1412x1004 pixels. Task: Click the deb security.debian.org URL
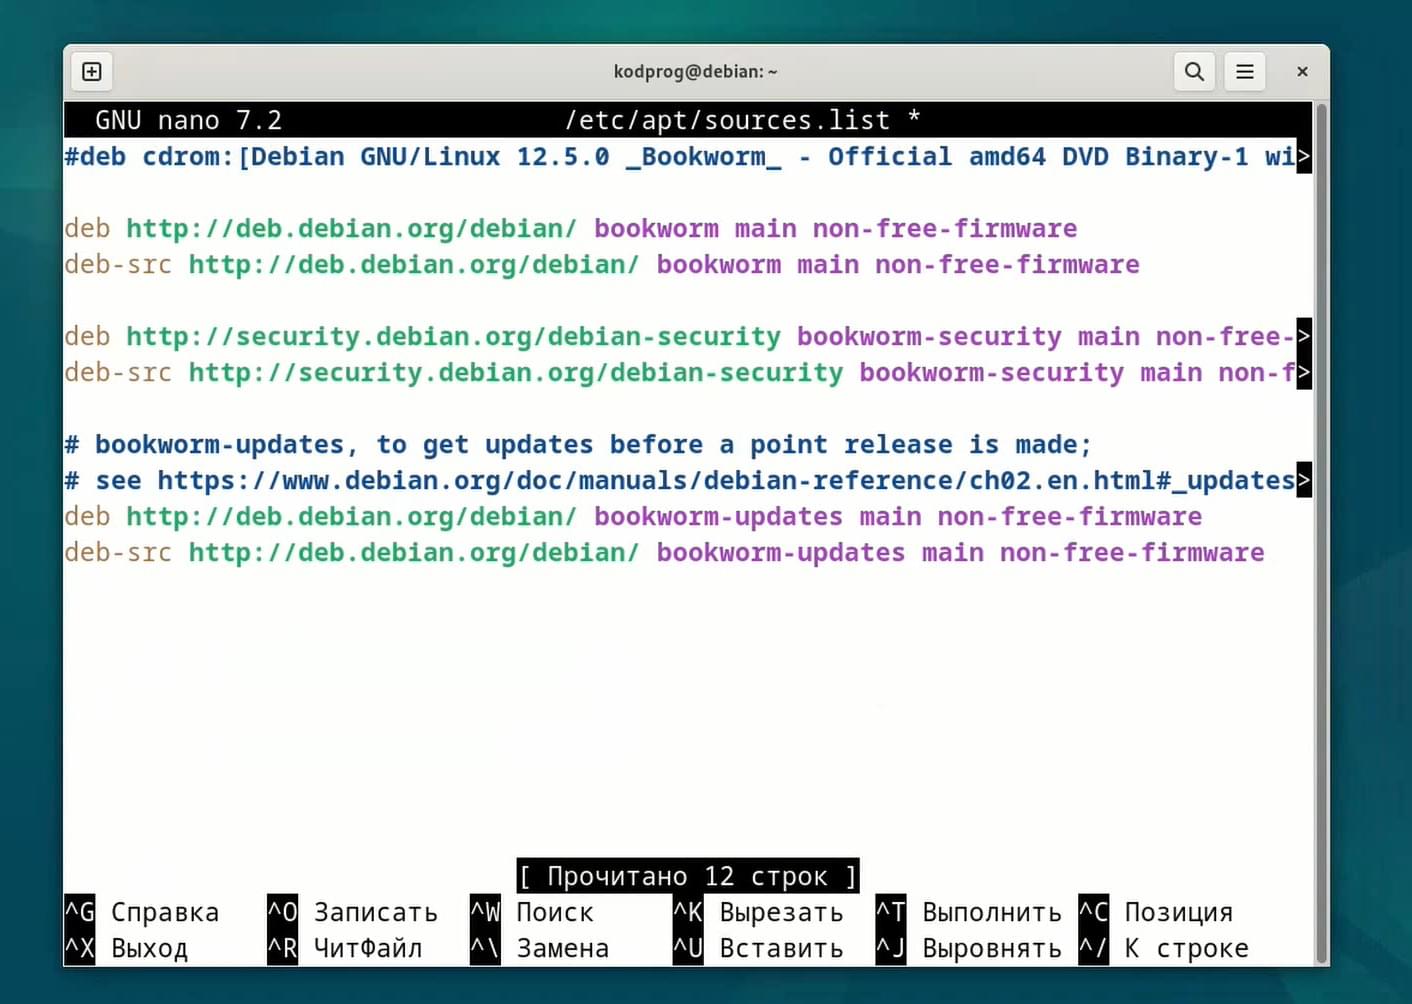(x=454, y=336)
